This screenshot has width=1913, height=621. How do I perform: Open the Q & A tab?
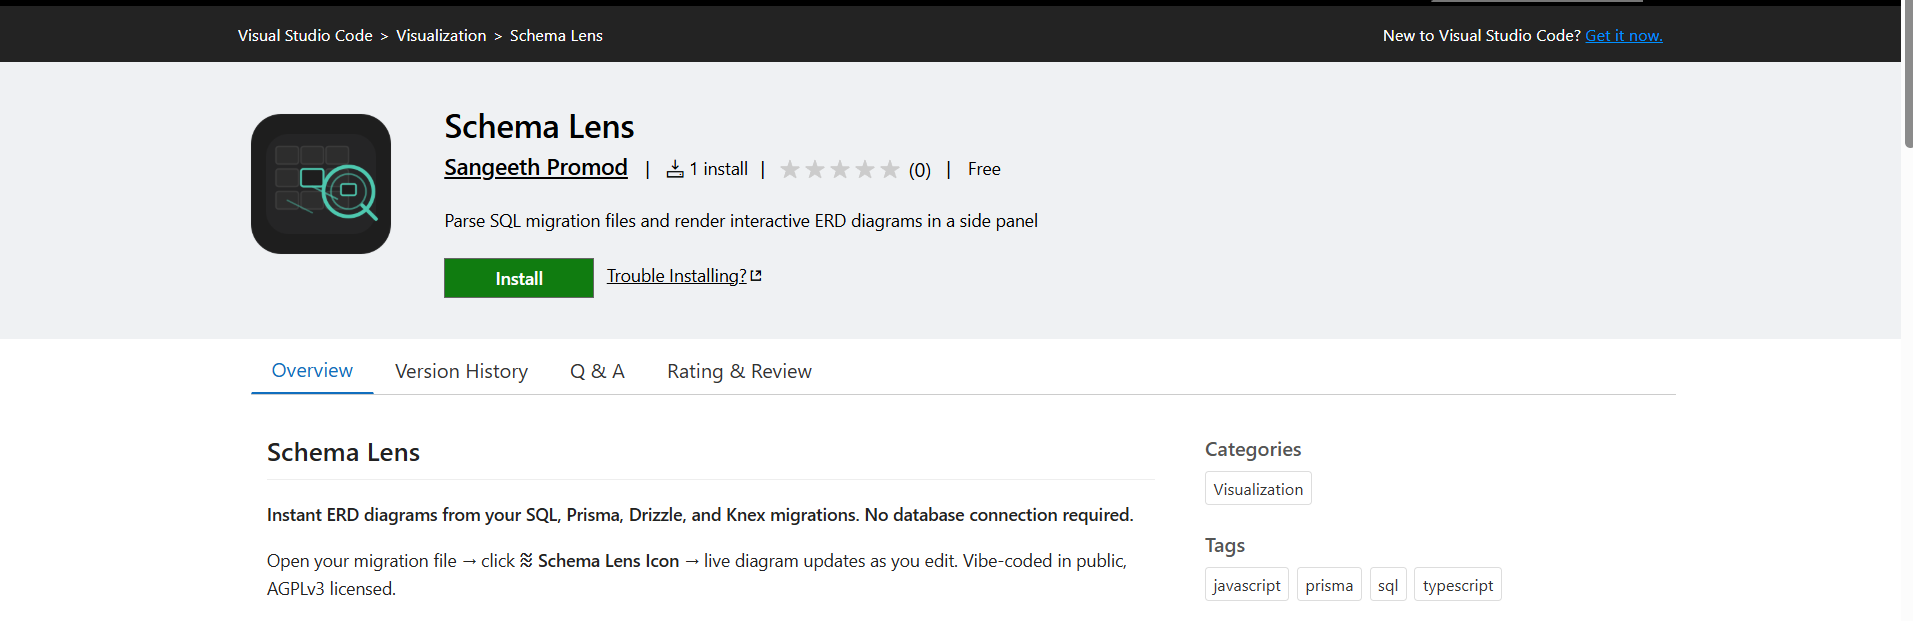coord(597,371)
